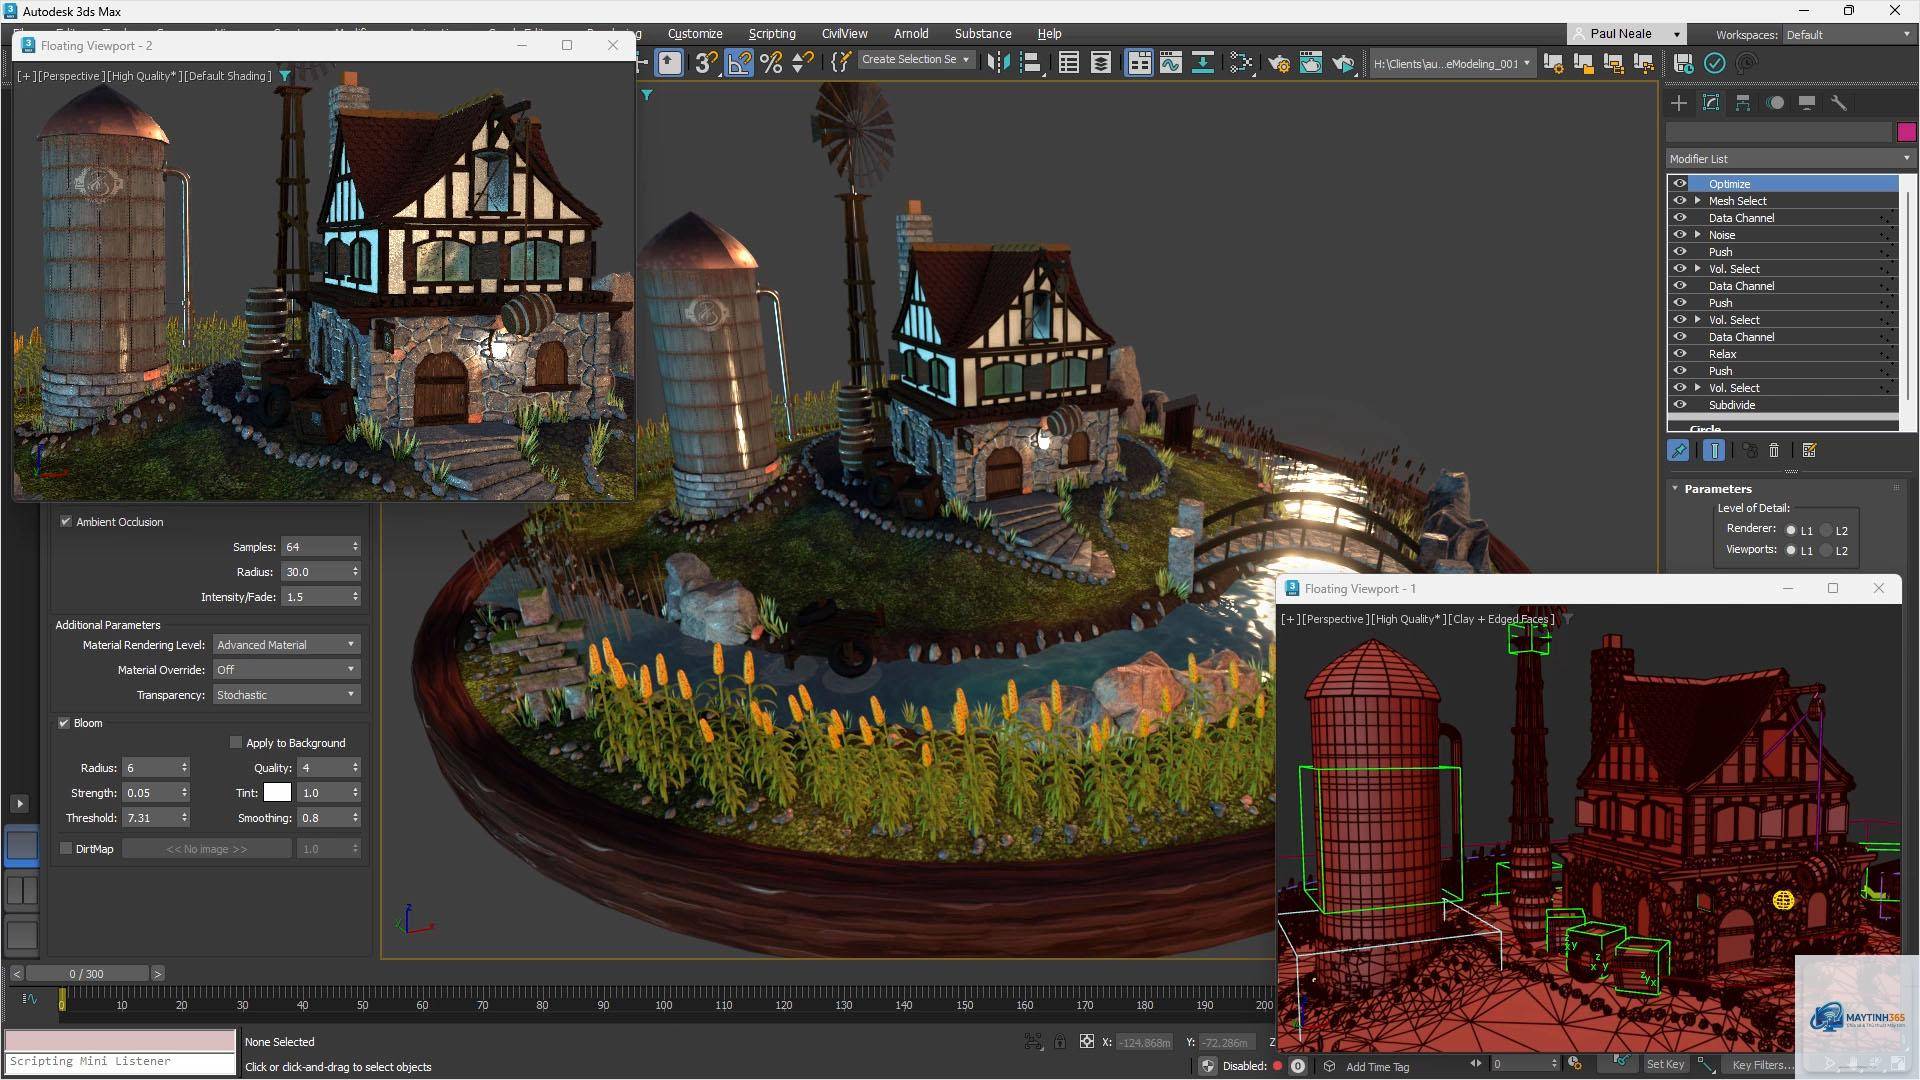Click the teal checkmark validation icon
Screen dimensions: 1920x1080
[x=1715, y=63]
